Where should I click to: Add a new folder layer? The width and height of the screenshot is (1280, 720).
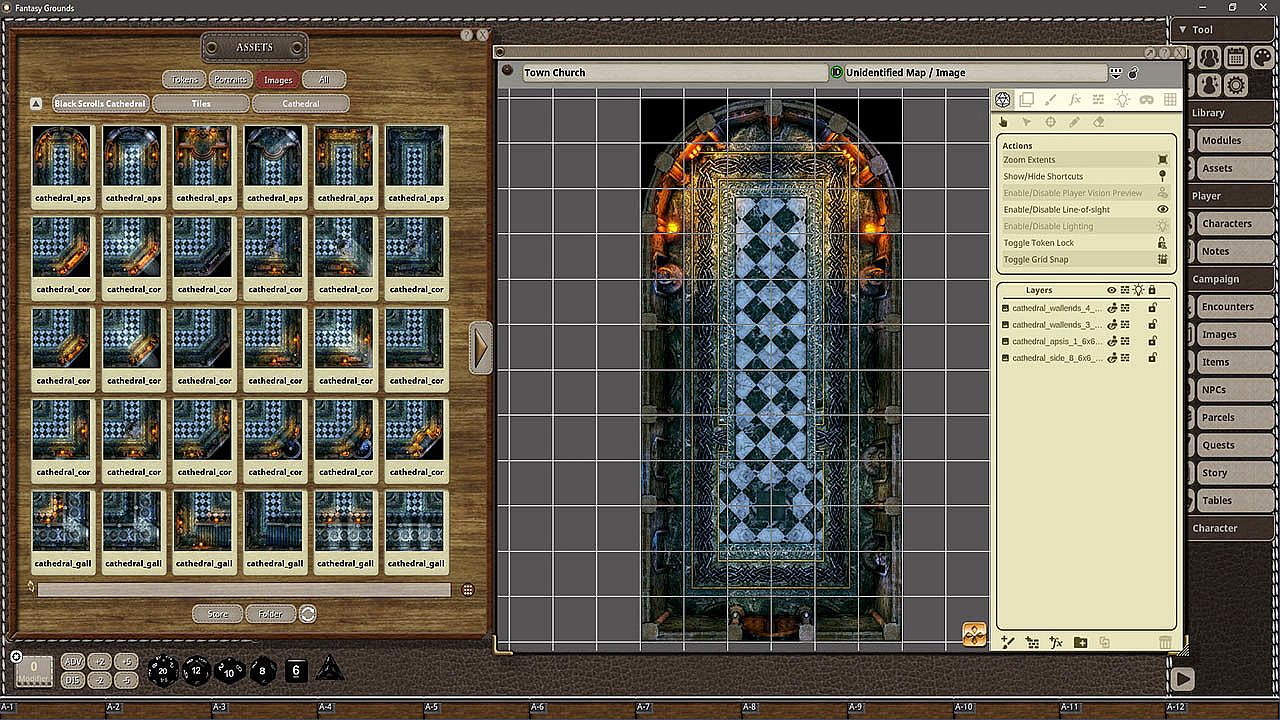tap(1080, 642)
